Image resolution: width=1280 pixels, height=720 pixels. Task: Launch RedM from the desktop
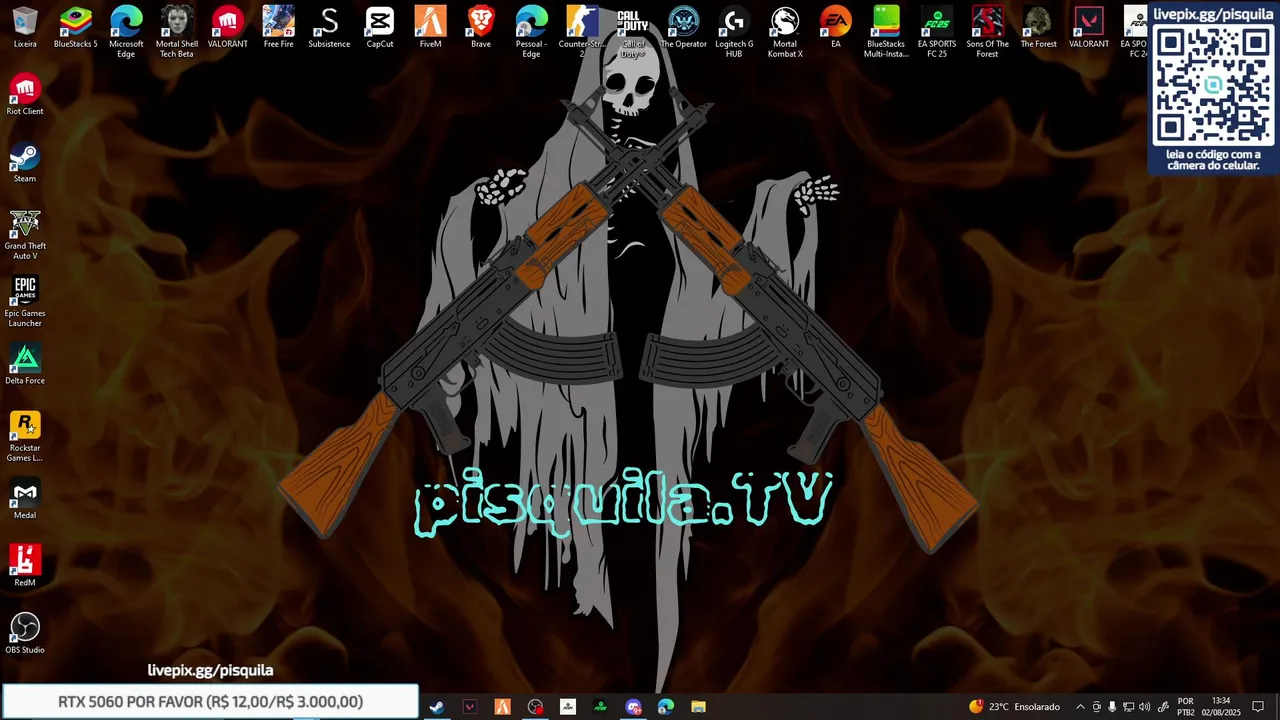[25, 566]
